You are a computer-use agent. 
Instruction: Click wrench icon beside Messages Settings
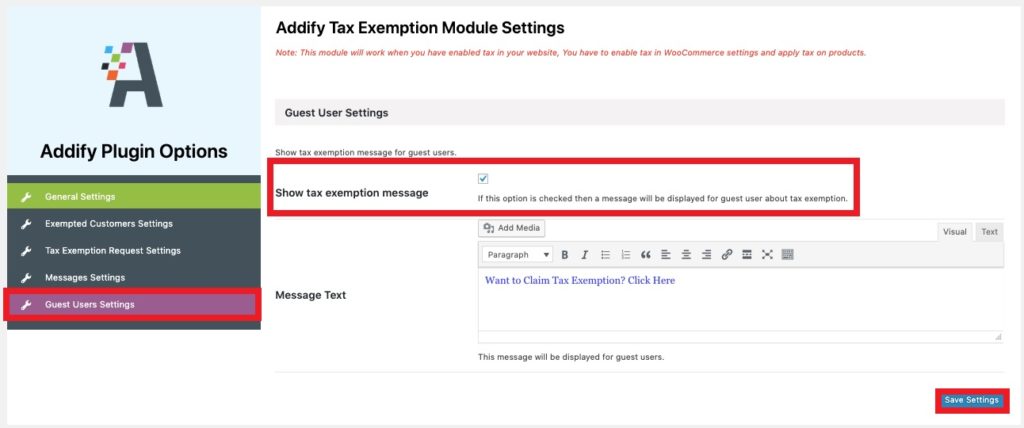pos(26,278)
